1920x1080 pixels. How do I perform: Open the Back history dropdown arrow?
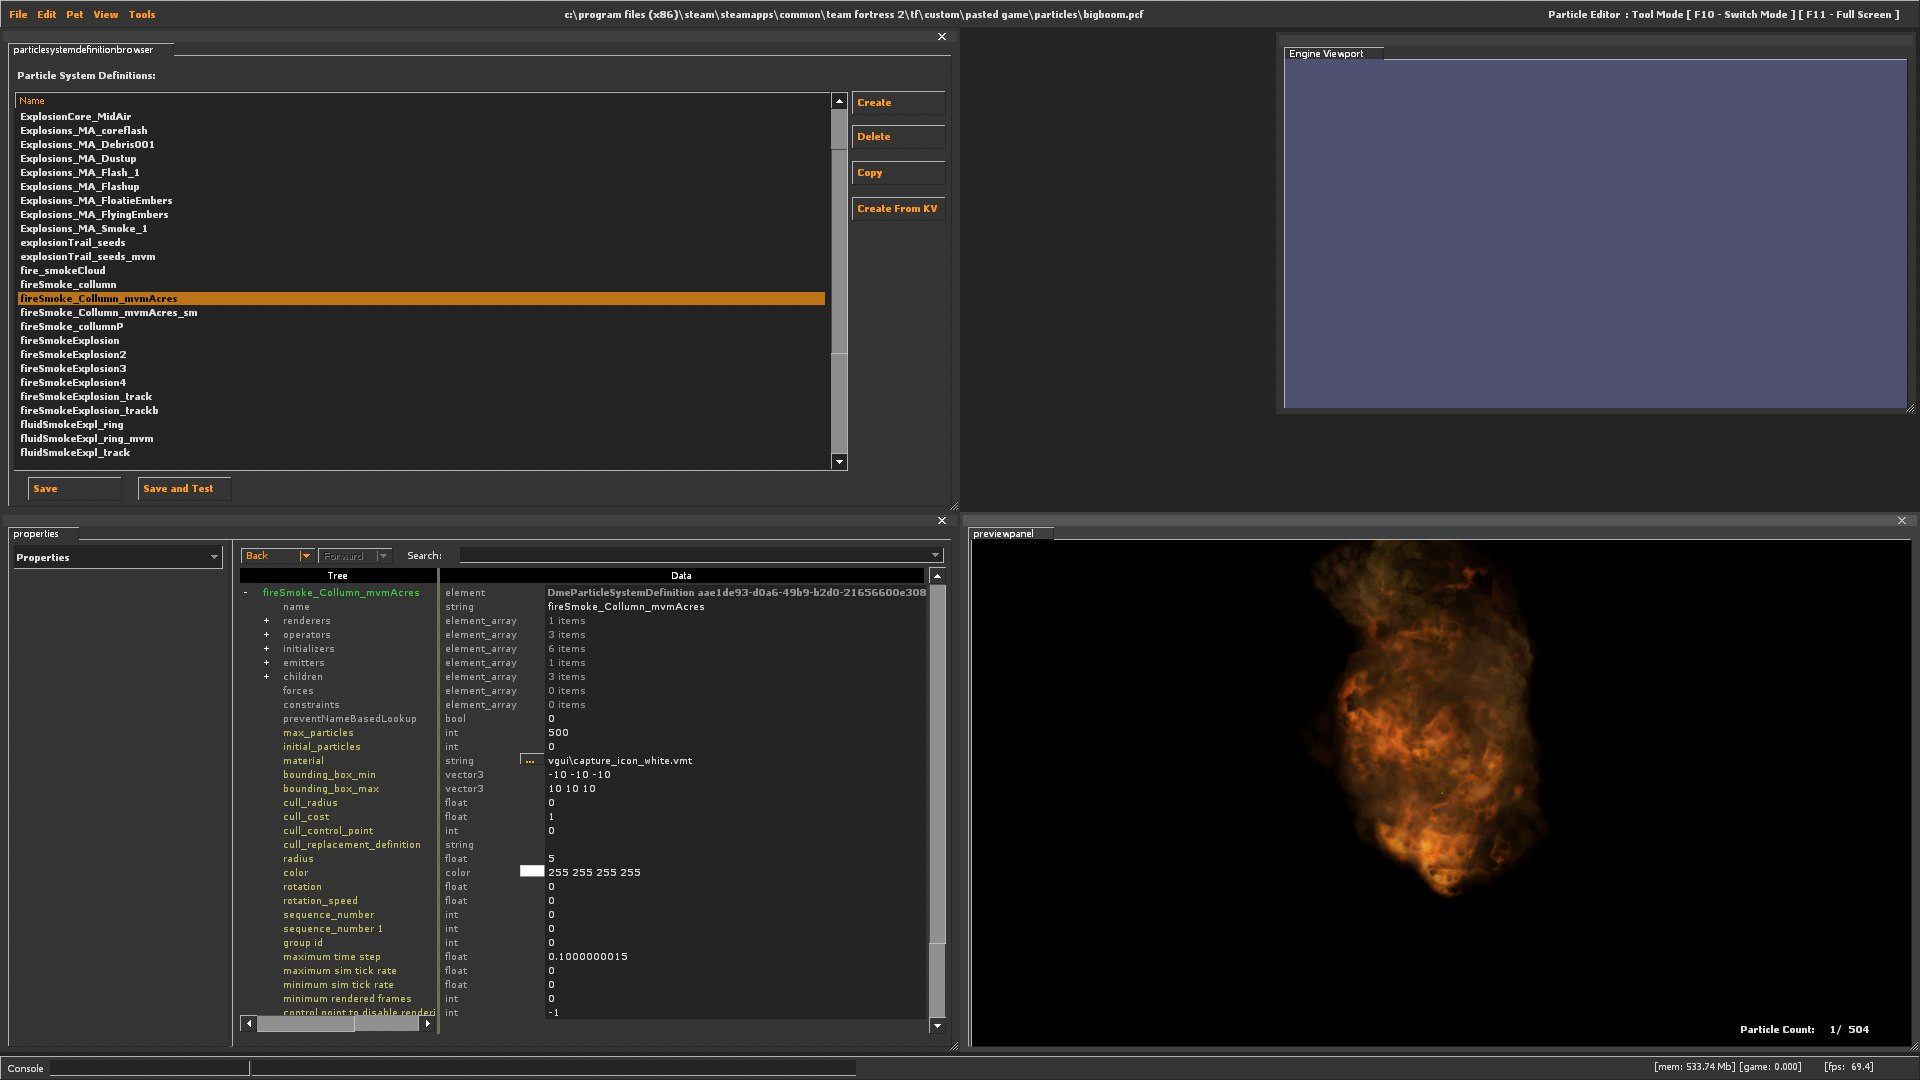point(306,556)
